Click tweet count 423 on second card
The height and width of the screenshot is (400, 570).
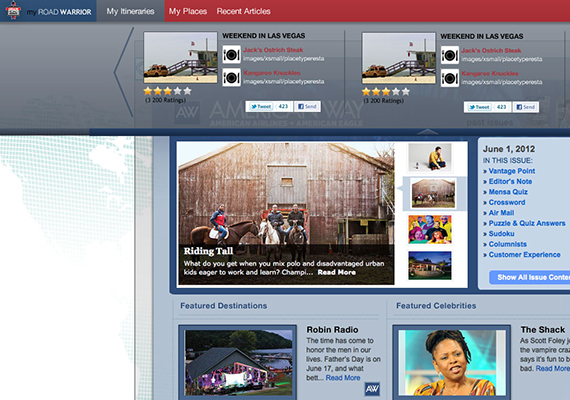click(502, 107)
